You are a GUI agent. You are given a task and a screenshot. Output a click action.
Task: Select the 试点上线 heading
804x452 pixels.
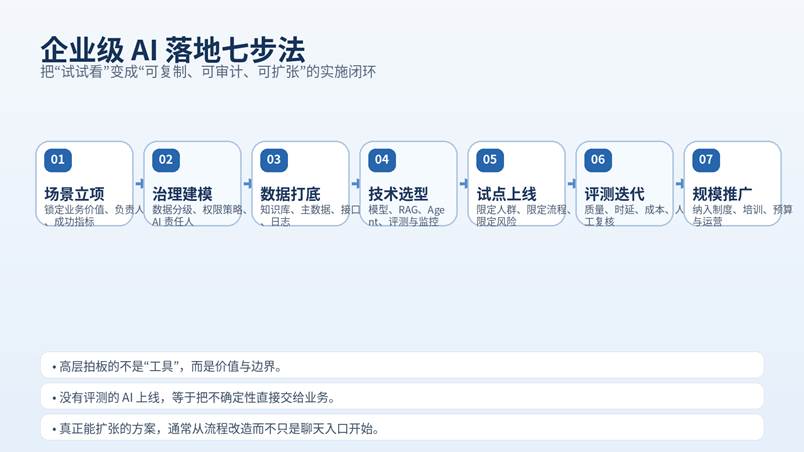(x=506, y=194)
